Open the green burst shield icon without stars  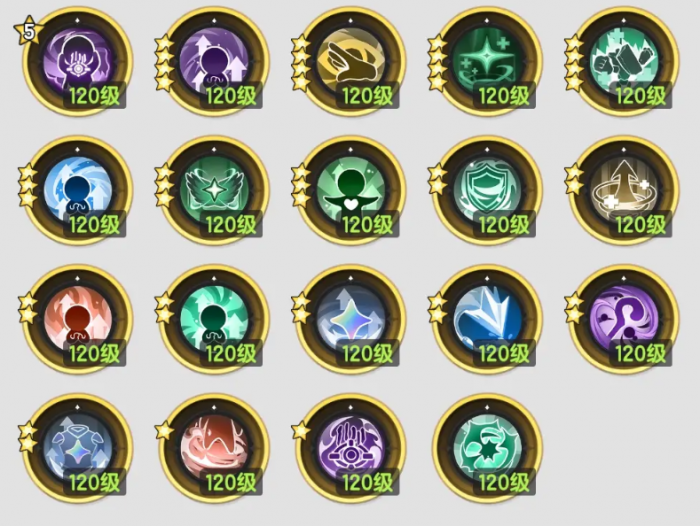click(488, 448)
